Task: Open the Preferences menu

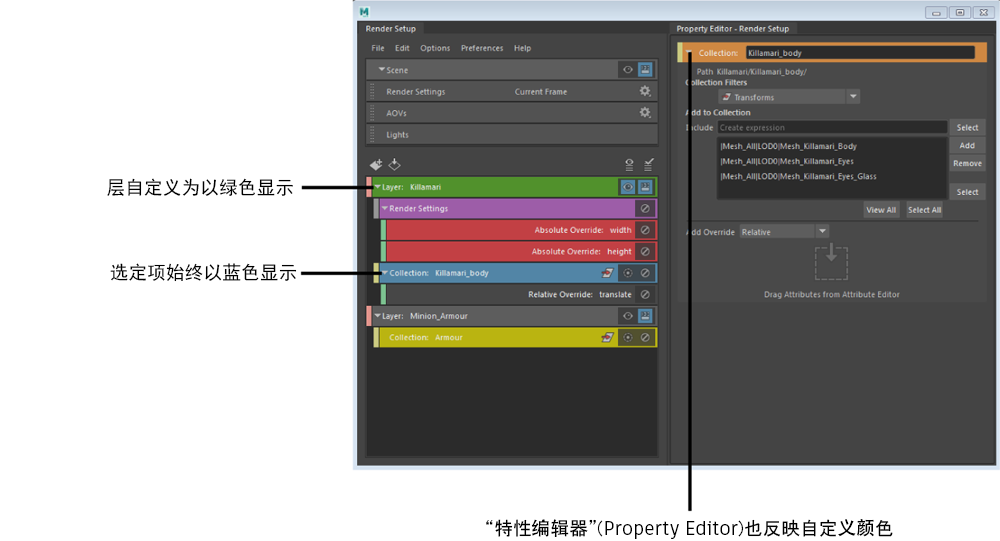Action: pyautogui.click(x=482, y=48)
